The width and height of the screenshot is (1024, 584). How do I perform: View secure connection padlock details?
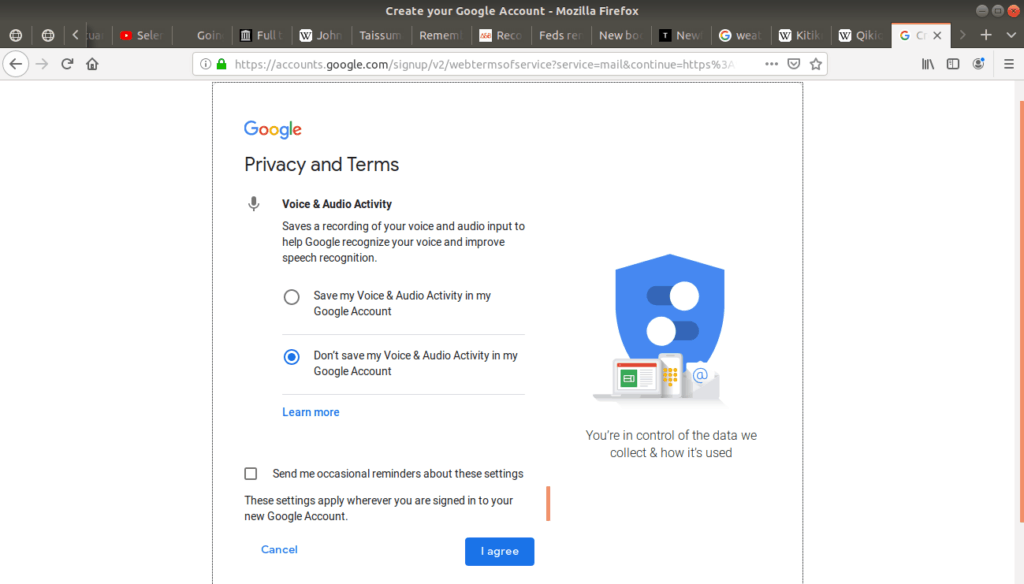(x=221, y=64)
